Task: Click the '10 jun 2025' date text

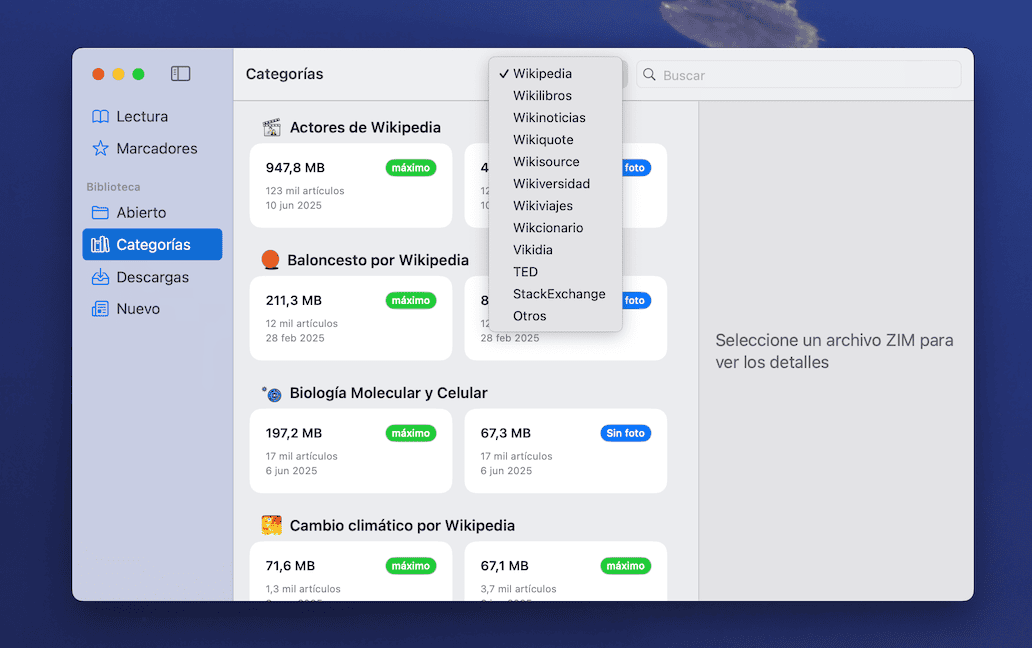Action: (x=294, y=205)
